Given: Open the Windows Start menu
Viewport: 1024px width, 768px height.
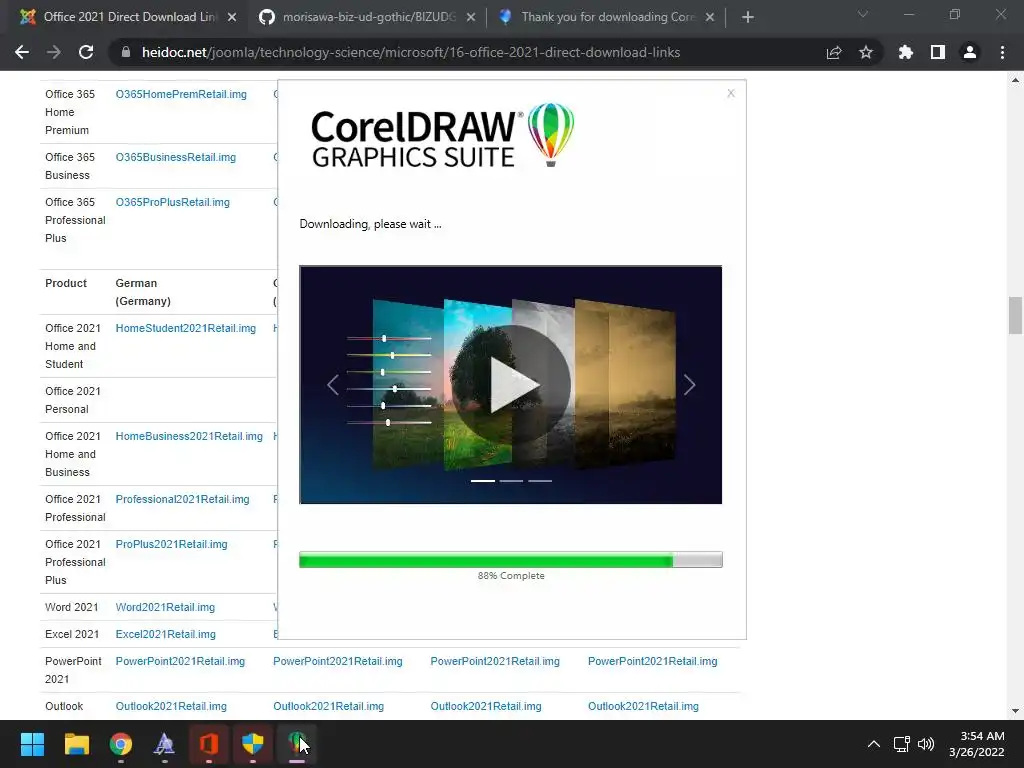Looking at the screenshot, I should (x=32, y=744).
